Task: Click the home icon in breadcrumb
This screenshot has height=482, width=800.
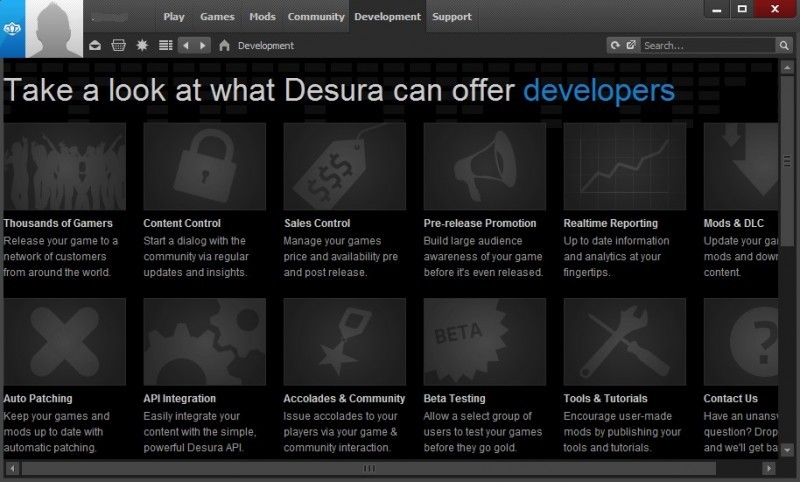Action: (224, 45)
